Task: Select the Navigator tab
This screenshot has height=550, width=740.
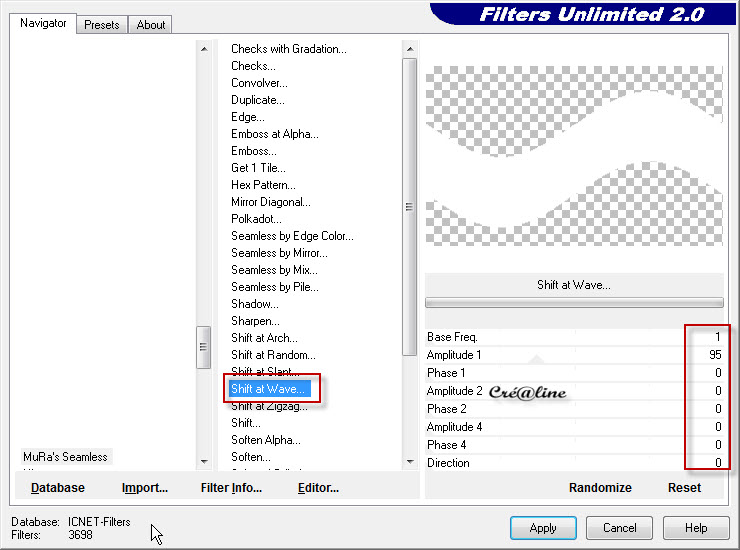Action: 43,23
